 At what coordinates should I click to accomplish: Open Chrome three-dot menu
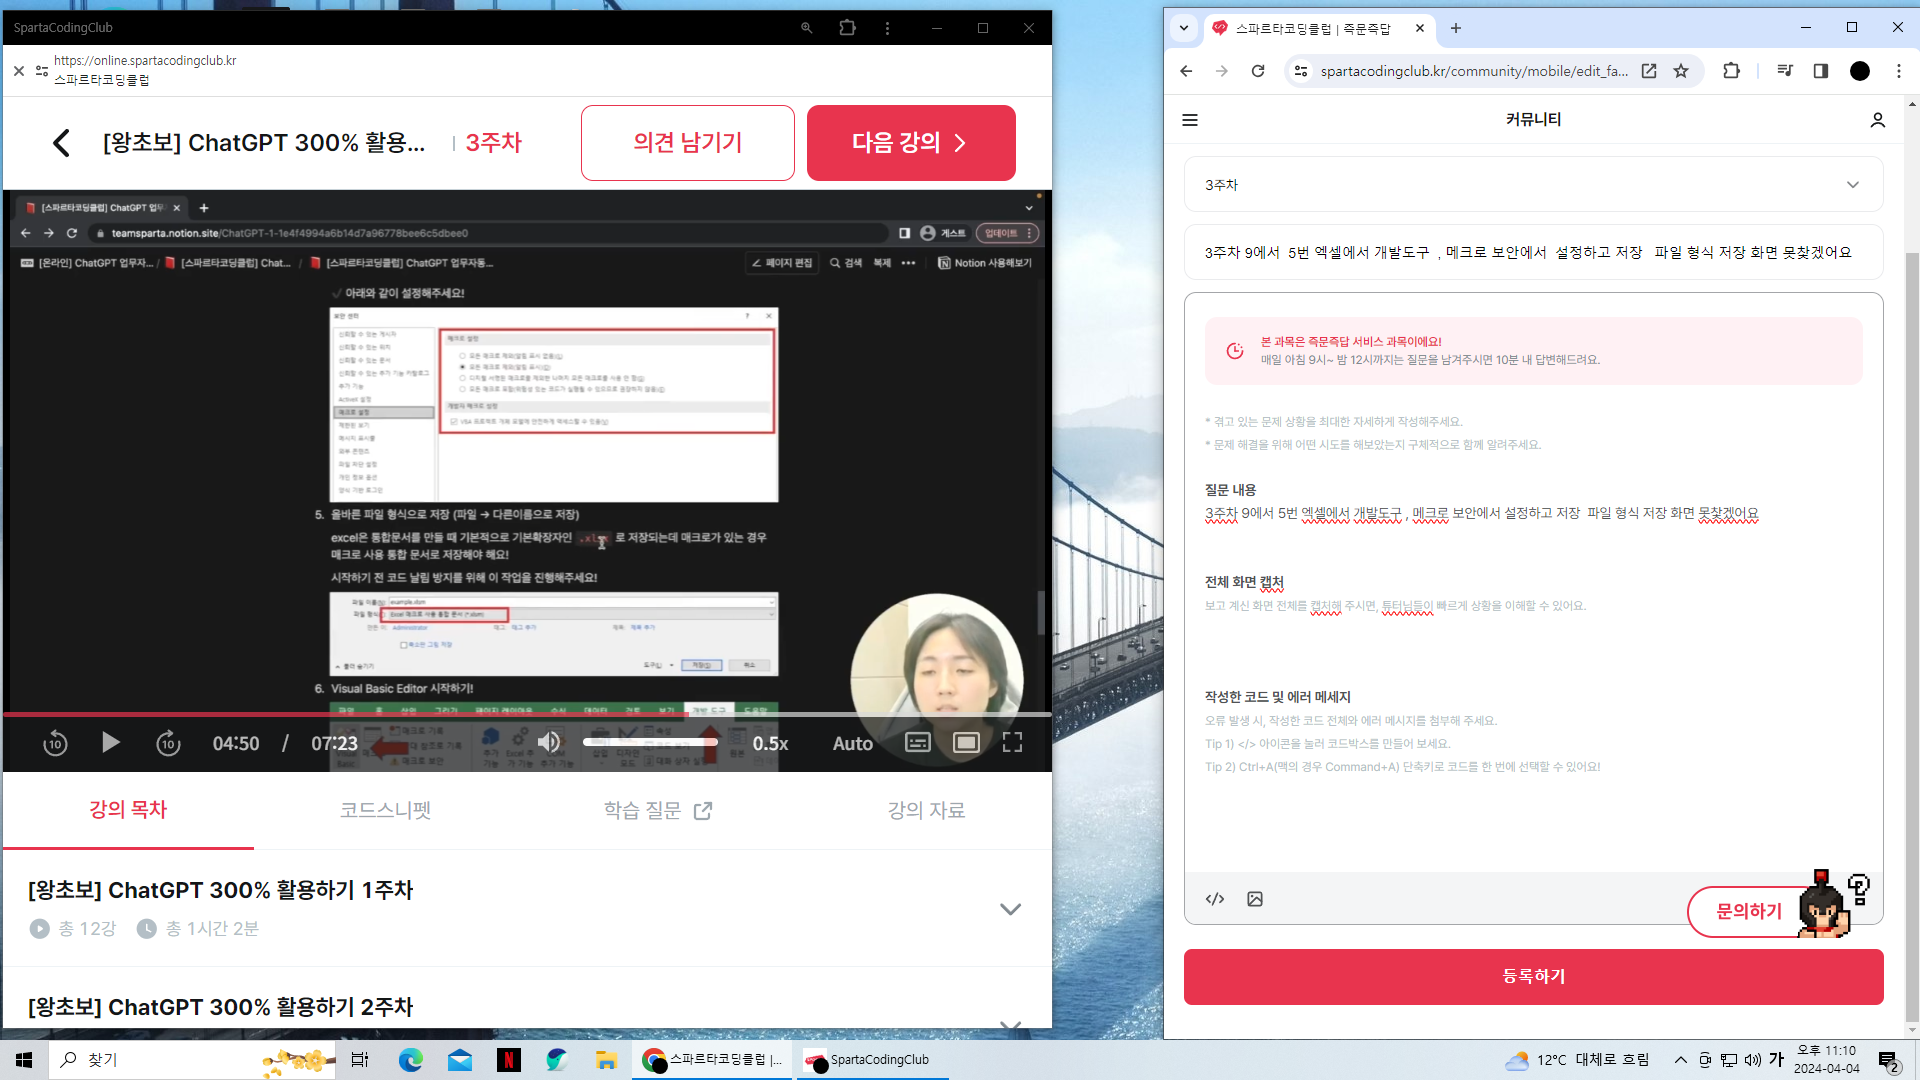1898,71
